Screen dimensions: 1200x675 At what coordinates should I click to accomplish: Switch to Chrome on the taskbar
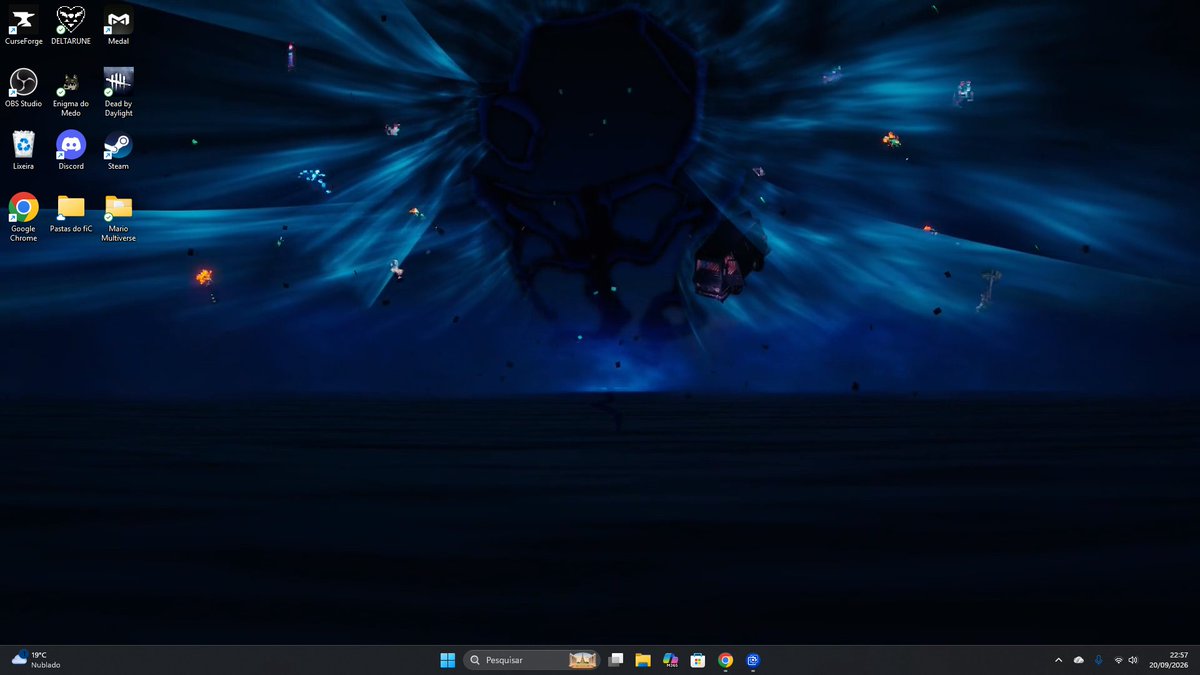(725, 660)
